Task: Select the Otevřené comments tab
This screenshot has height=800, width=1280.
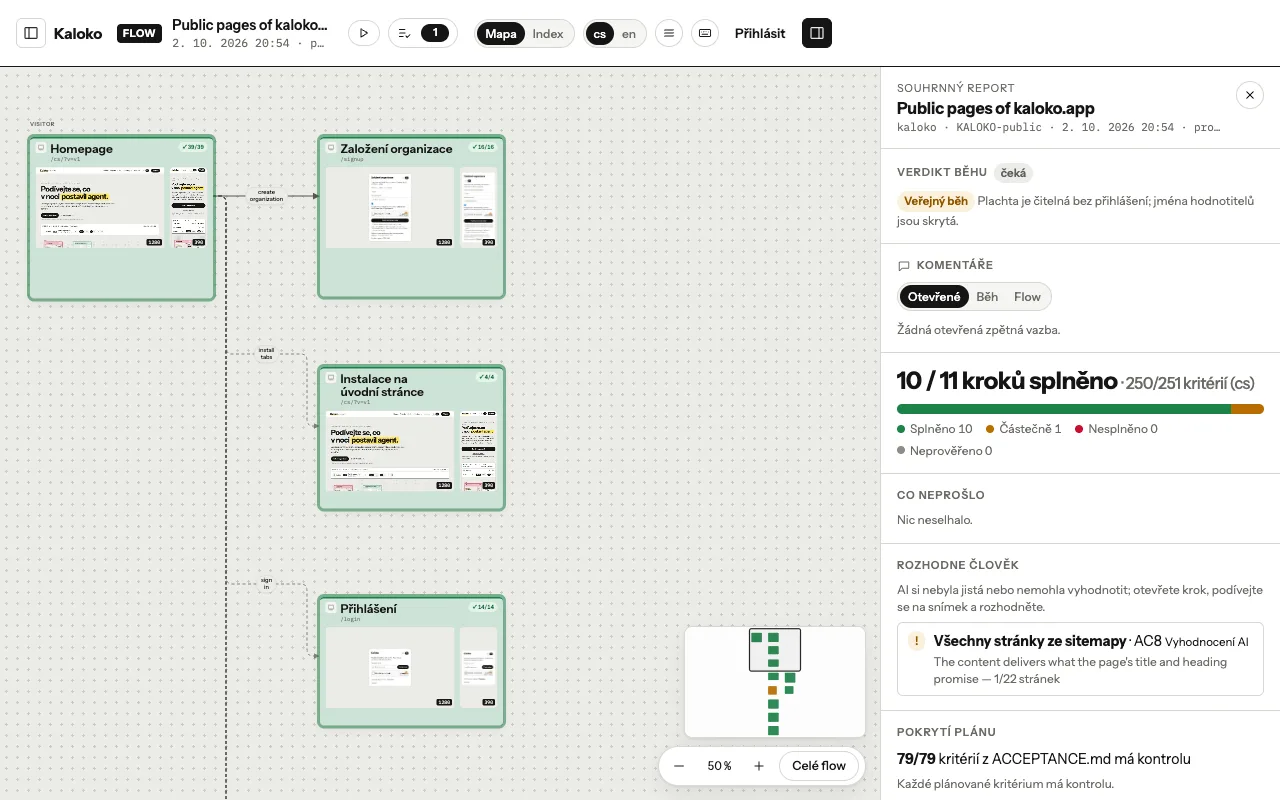Action: pos(934,297)
